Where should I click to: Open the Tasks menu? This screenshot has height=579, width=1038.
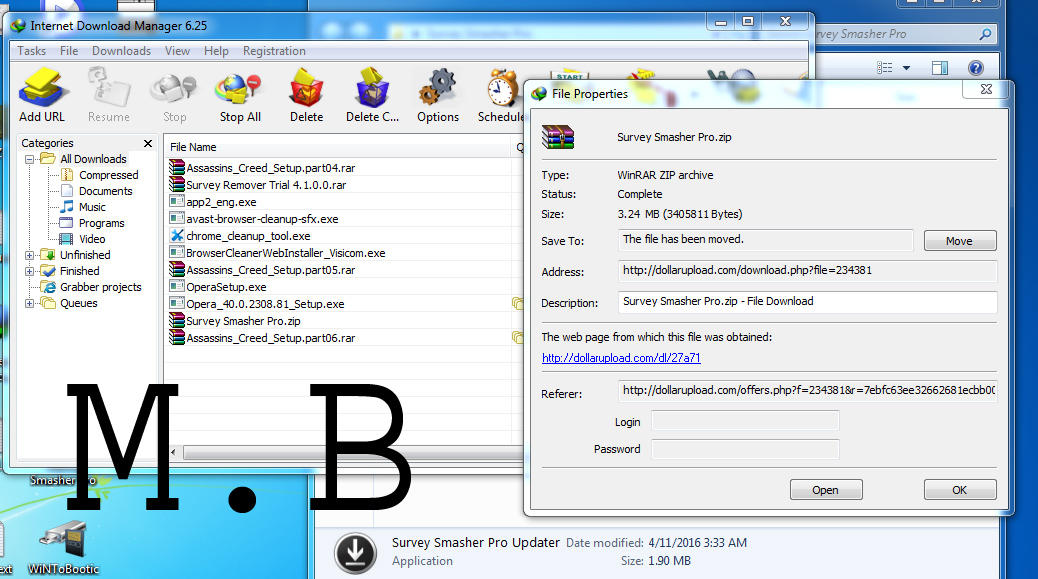pos(31,51)
